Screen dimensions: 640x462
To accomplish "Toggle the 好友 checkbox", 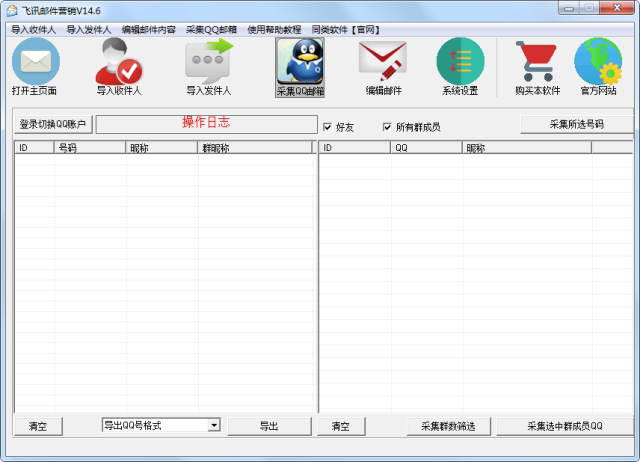I will tap(327, 127).
